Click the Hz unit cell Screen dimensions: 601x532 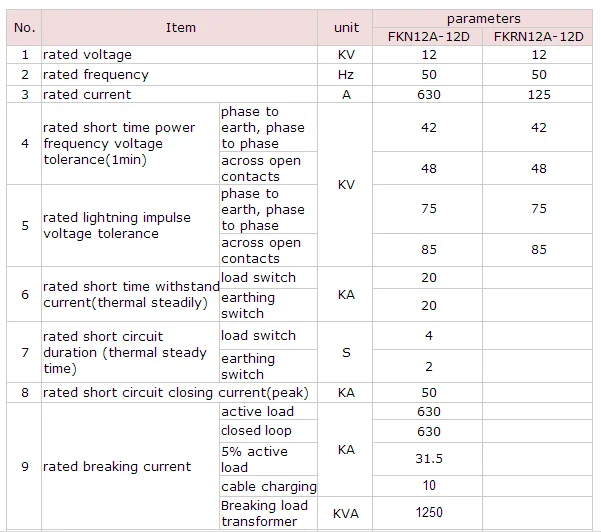(x=346, y=75)
